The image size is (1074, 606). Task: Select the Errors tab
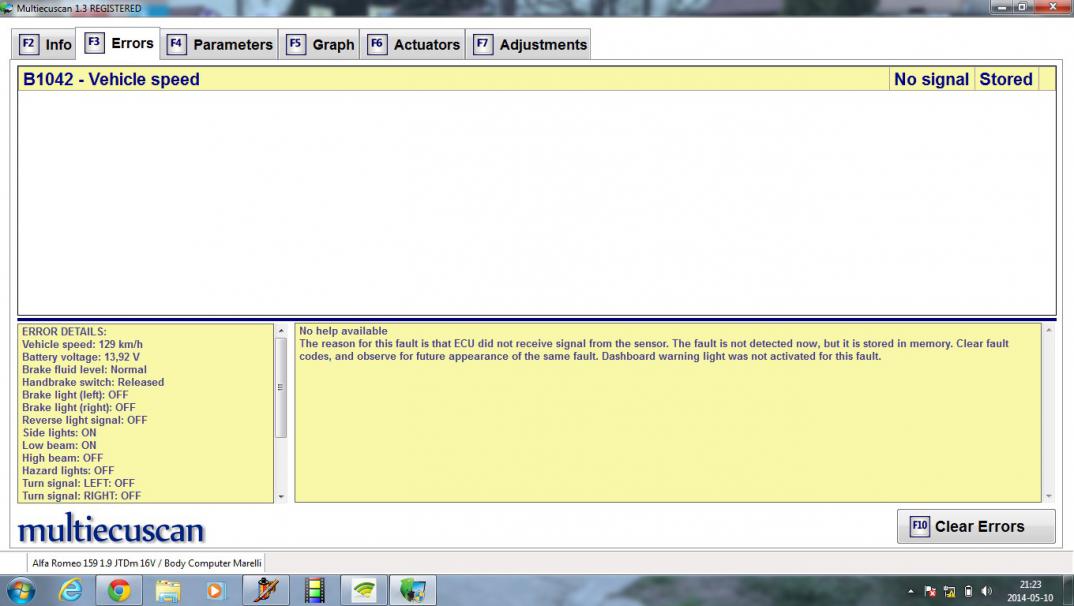tap(118, 43)
